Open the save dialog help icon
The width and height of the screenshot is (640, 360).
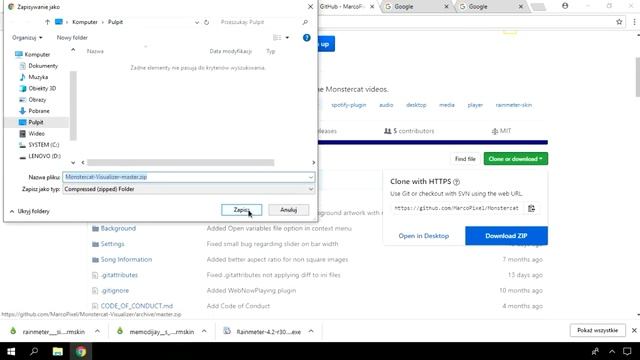pos(307,38)
